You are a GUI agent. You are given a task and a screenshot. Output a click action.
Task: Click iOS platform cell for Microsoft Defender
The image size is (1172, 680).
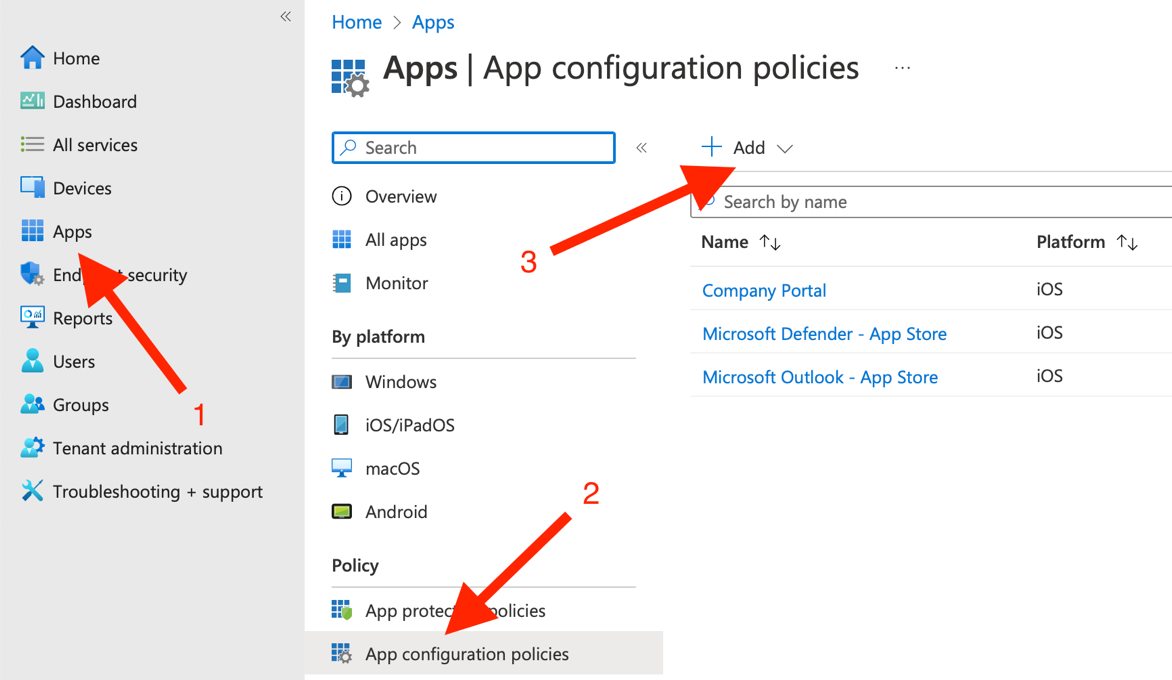1049,333
